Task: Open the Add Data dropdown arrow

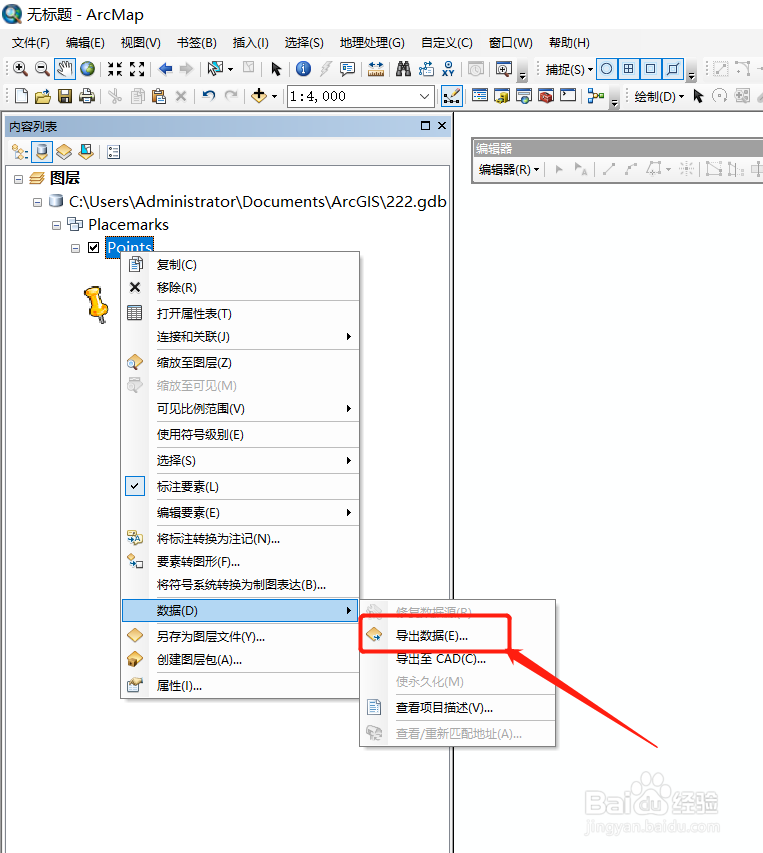Action: [x=274, y=96]
